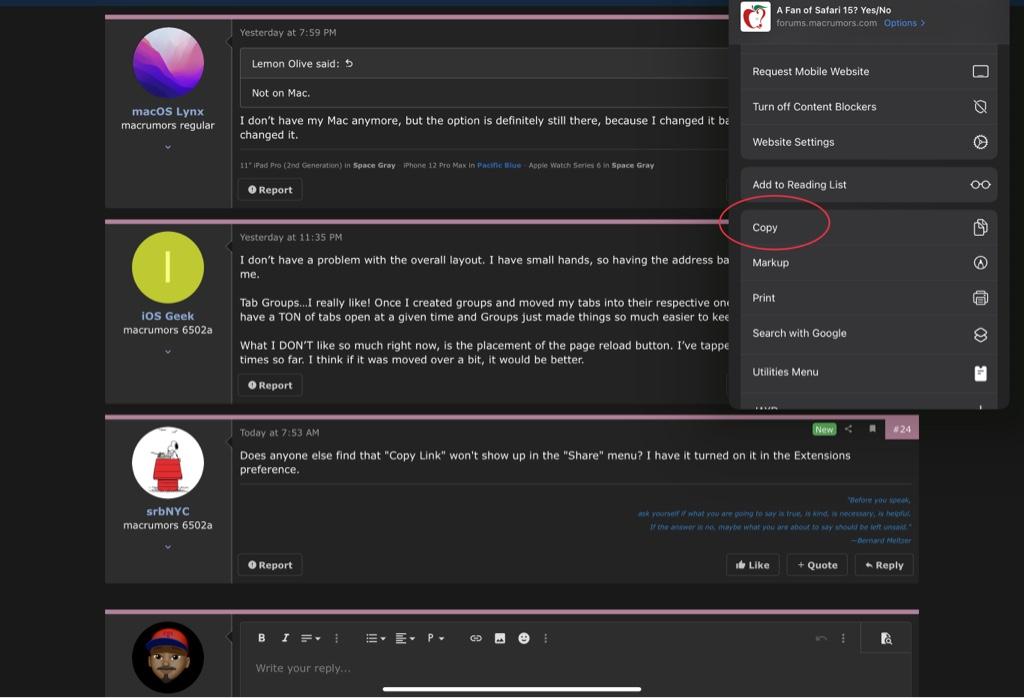Open the font size dropdown in editor

[310, 638]
